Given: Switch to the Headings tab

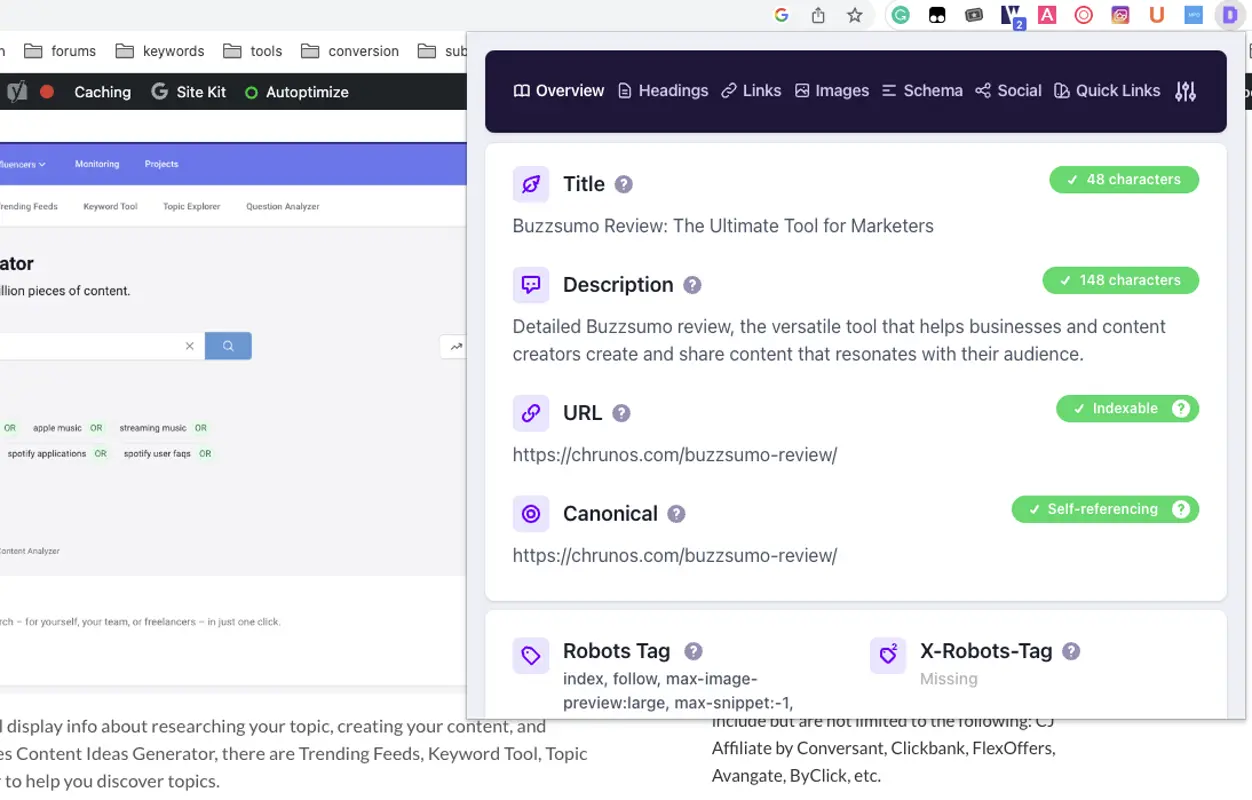Looking at the screenshot, I should point(663,91).
